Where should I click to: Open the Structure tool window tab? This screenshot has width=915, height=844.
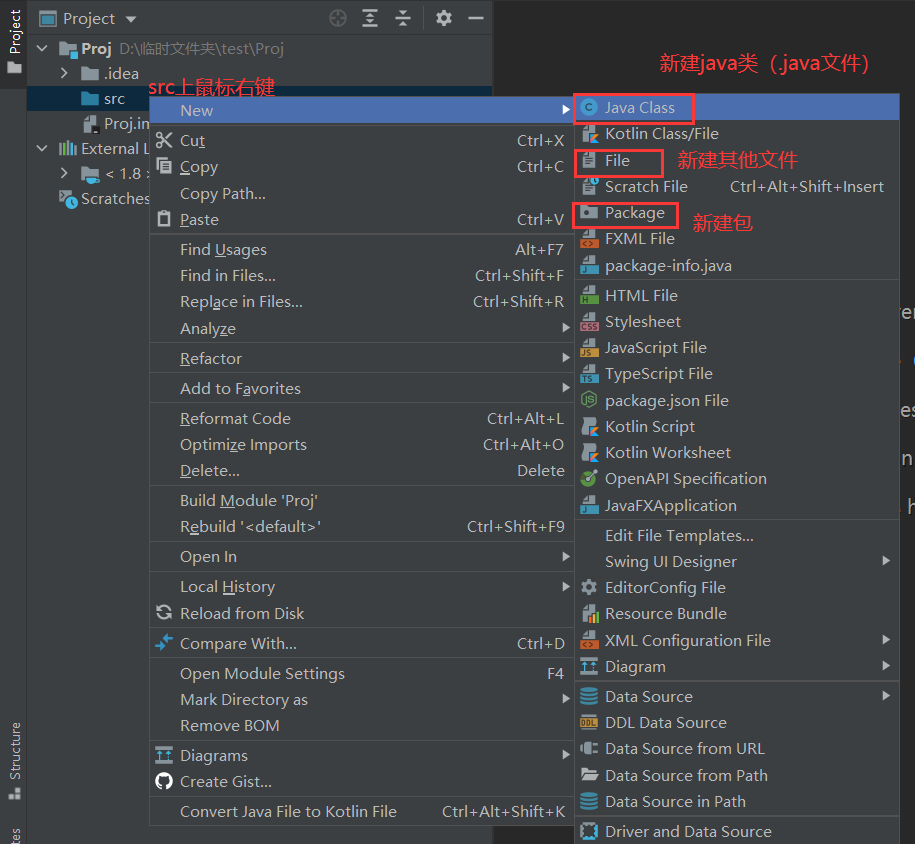(14, 761)
